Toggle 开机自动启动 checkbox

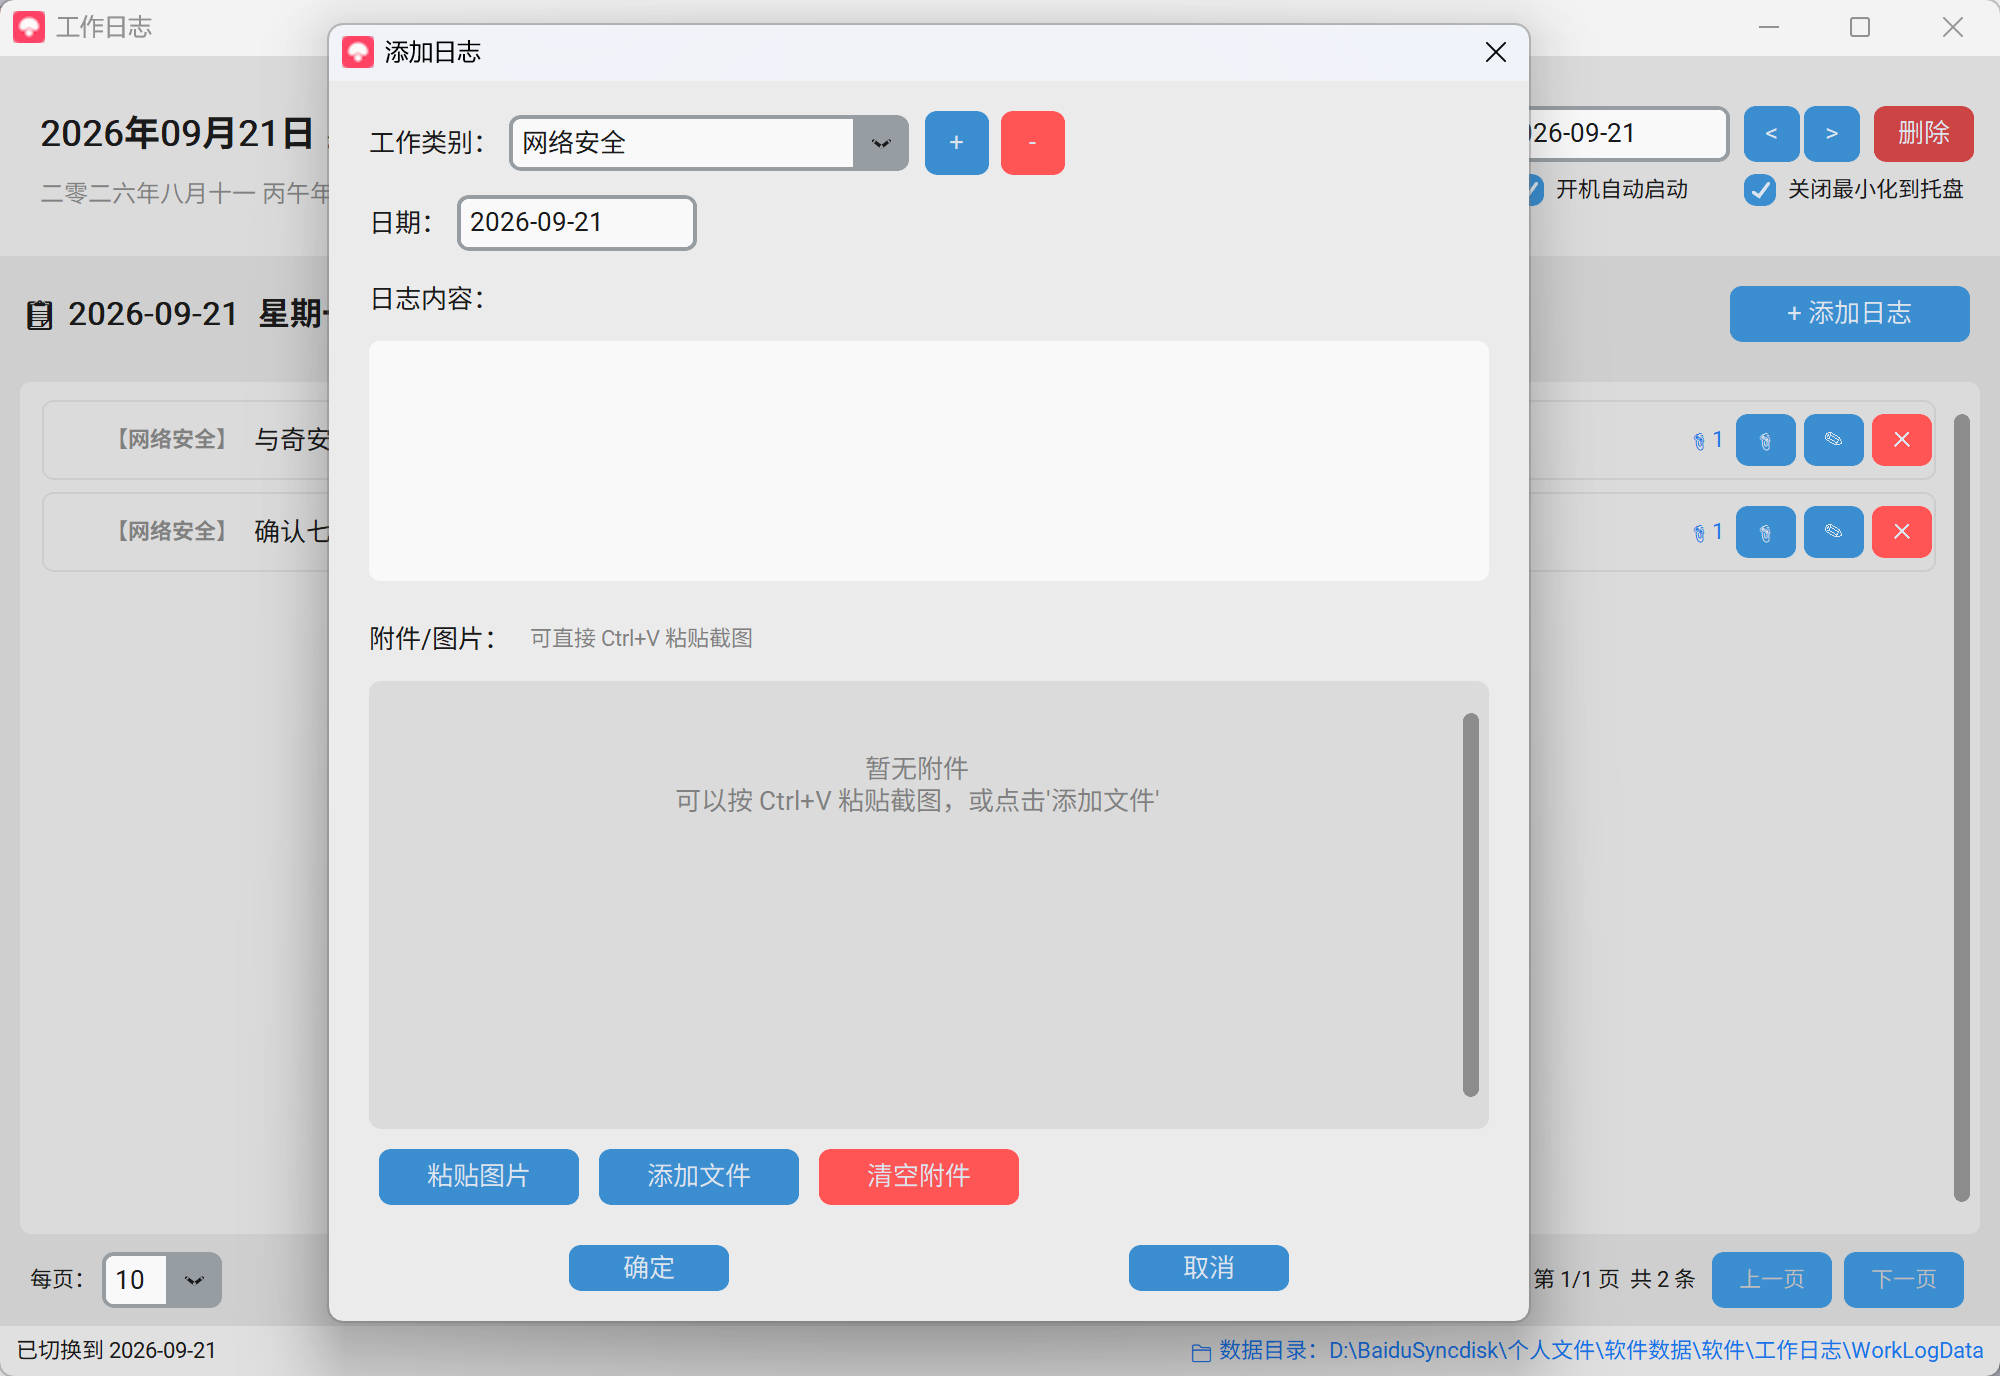(x=1536, y=189)
